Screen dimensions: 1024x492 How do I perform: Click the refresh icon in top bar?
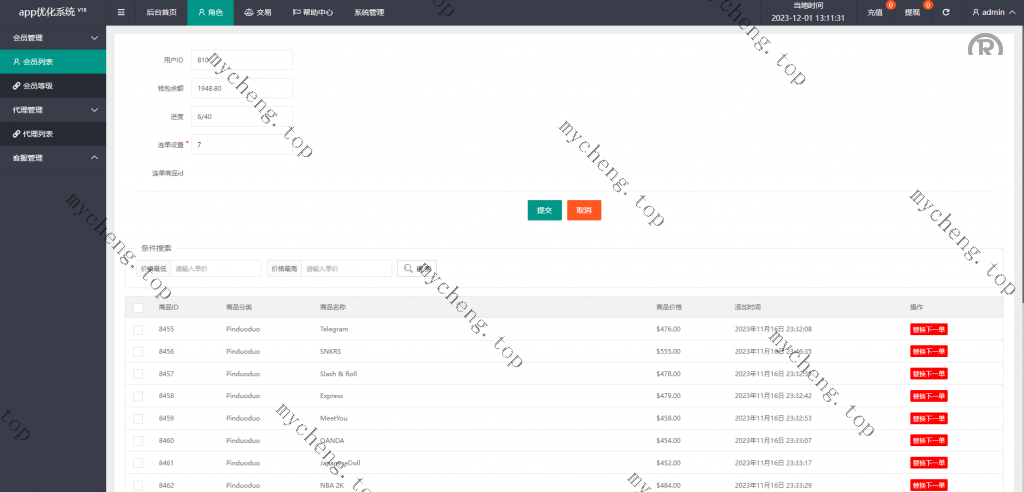(946, 13)
